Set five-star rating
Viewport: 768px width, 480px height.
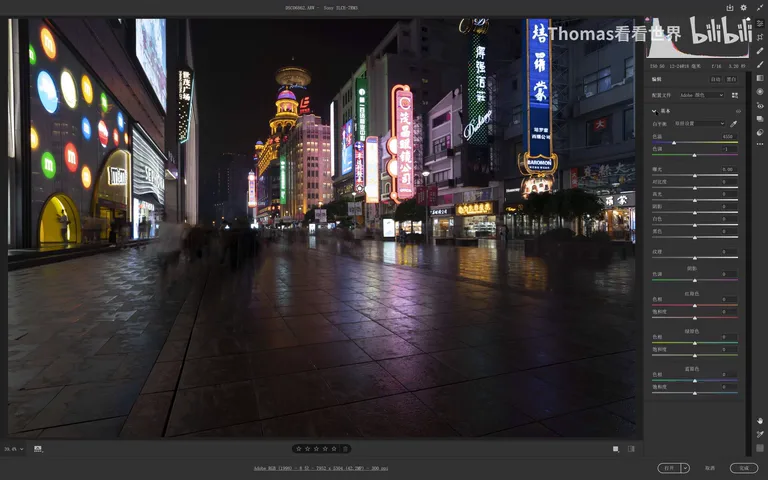(334, 449)
